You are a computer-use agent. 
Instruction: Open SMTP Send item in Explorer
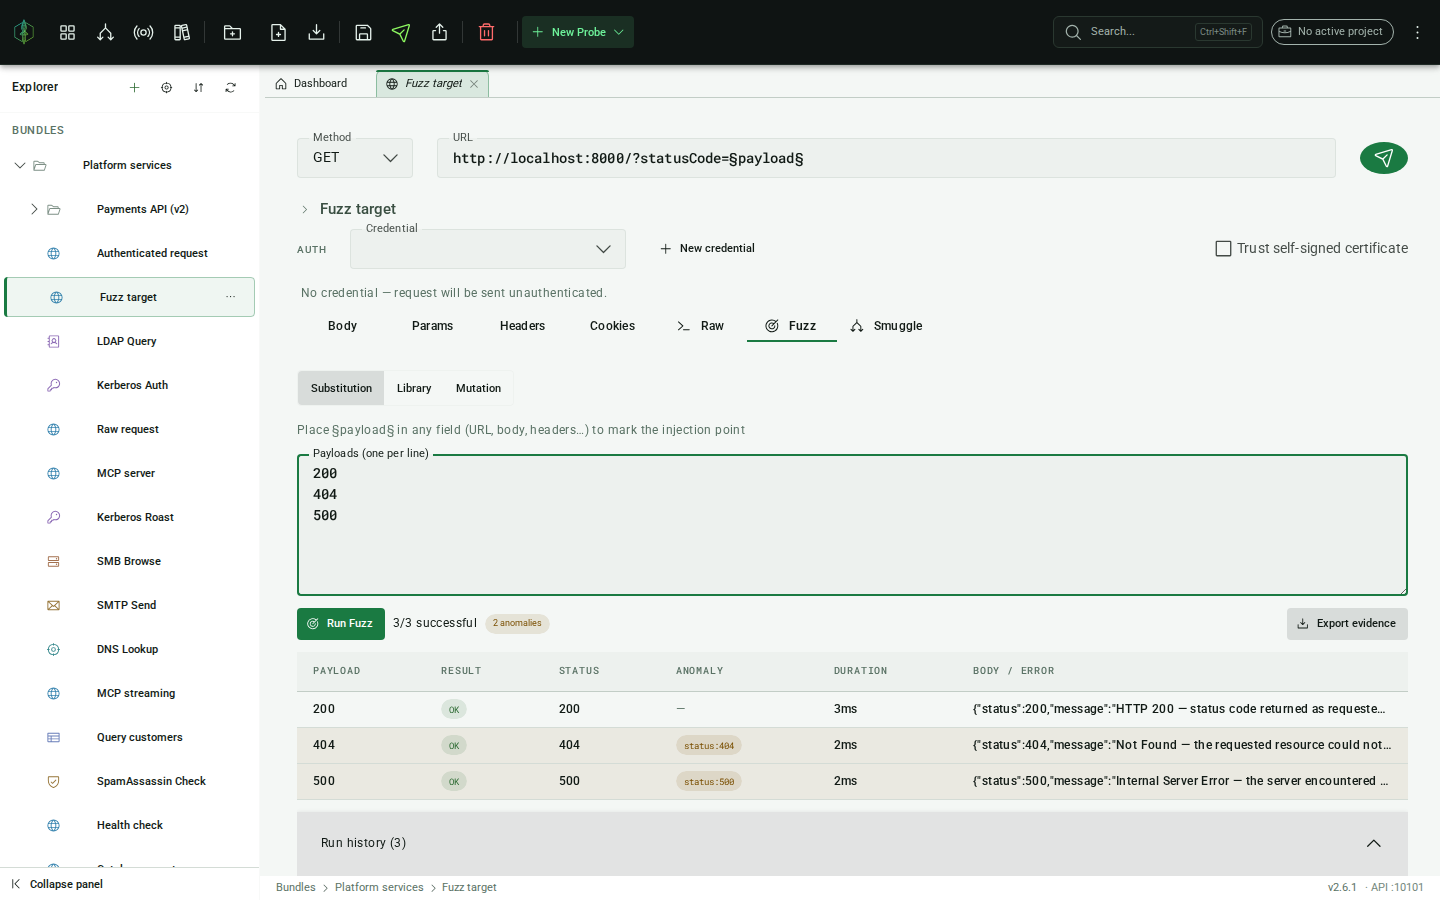pos(130,605)
